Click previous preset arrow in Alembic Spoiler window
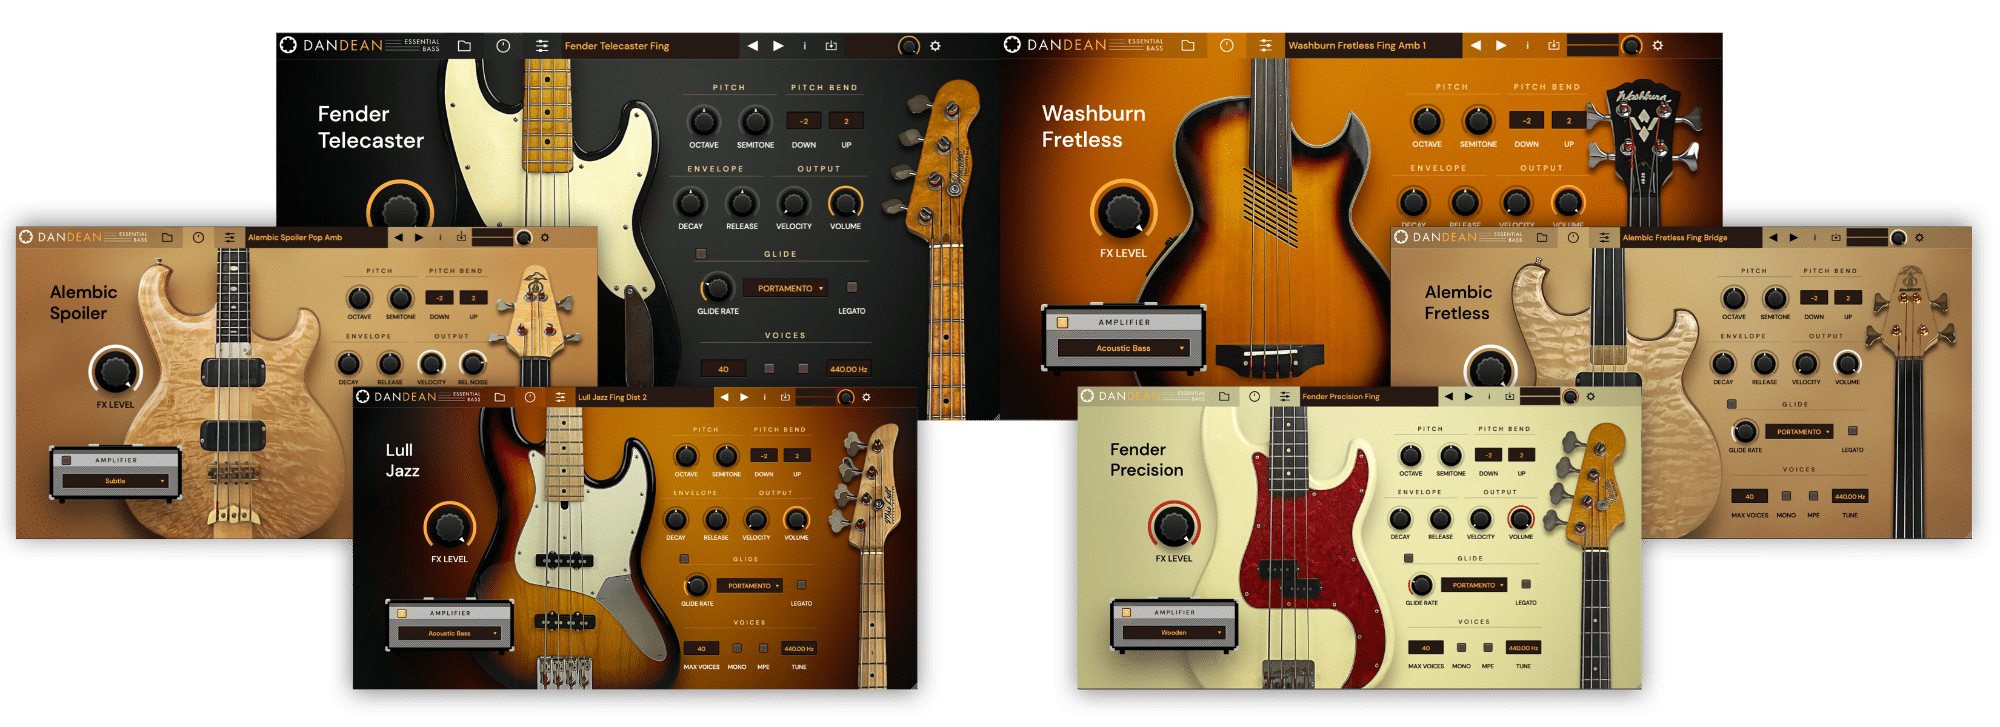The height and width of the screenshot is (727, 2000). pos(398,238)
